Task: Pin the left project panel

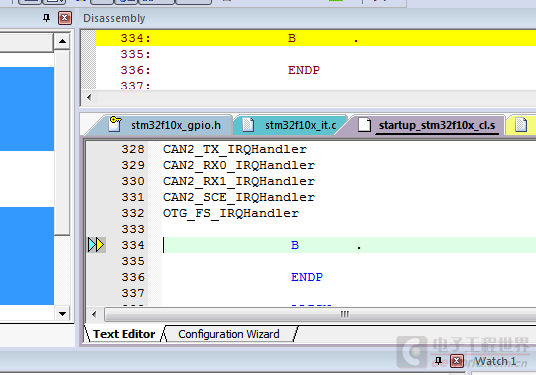Action: coord(46,18)
